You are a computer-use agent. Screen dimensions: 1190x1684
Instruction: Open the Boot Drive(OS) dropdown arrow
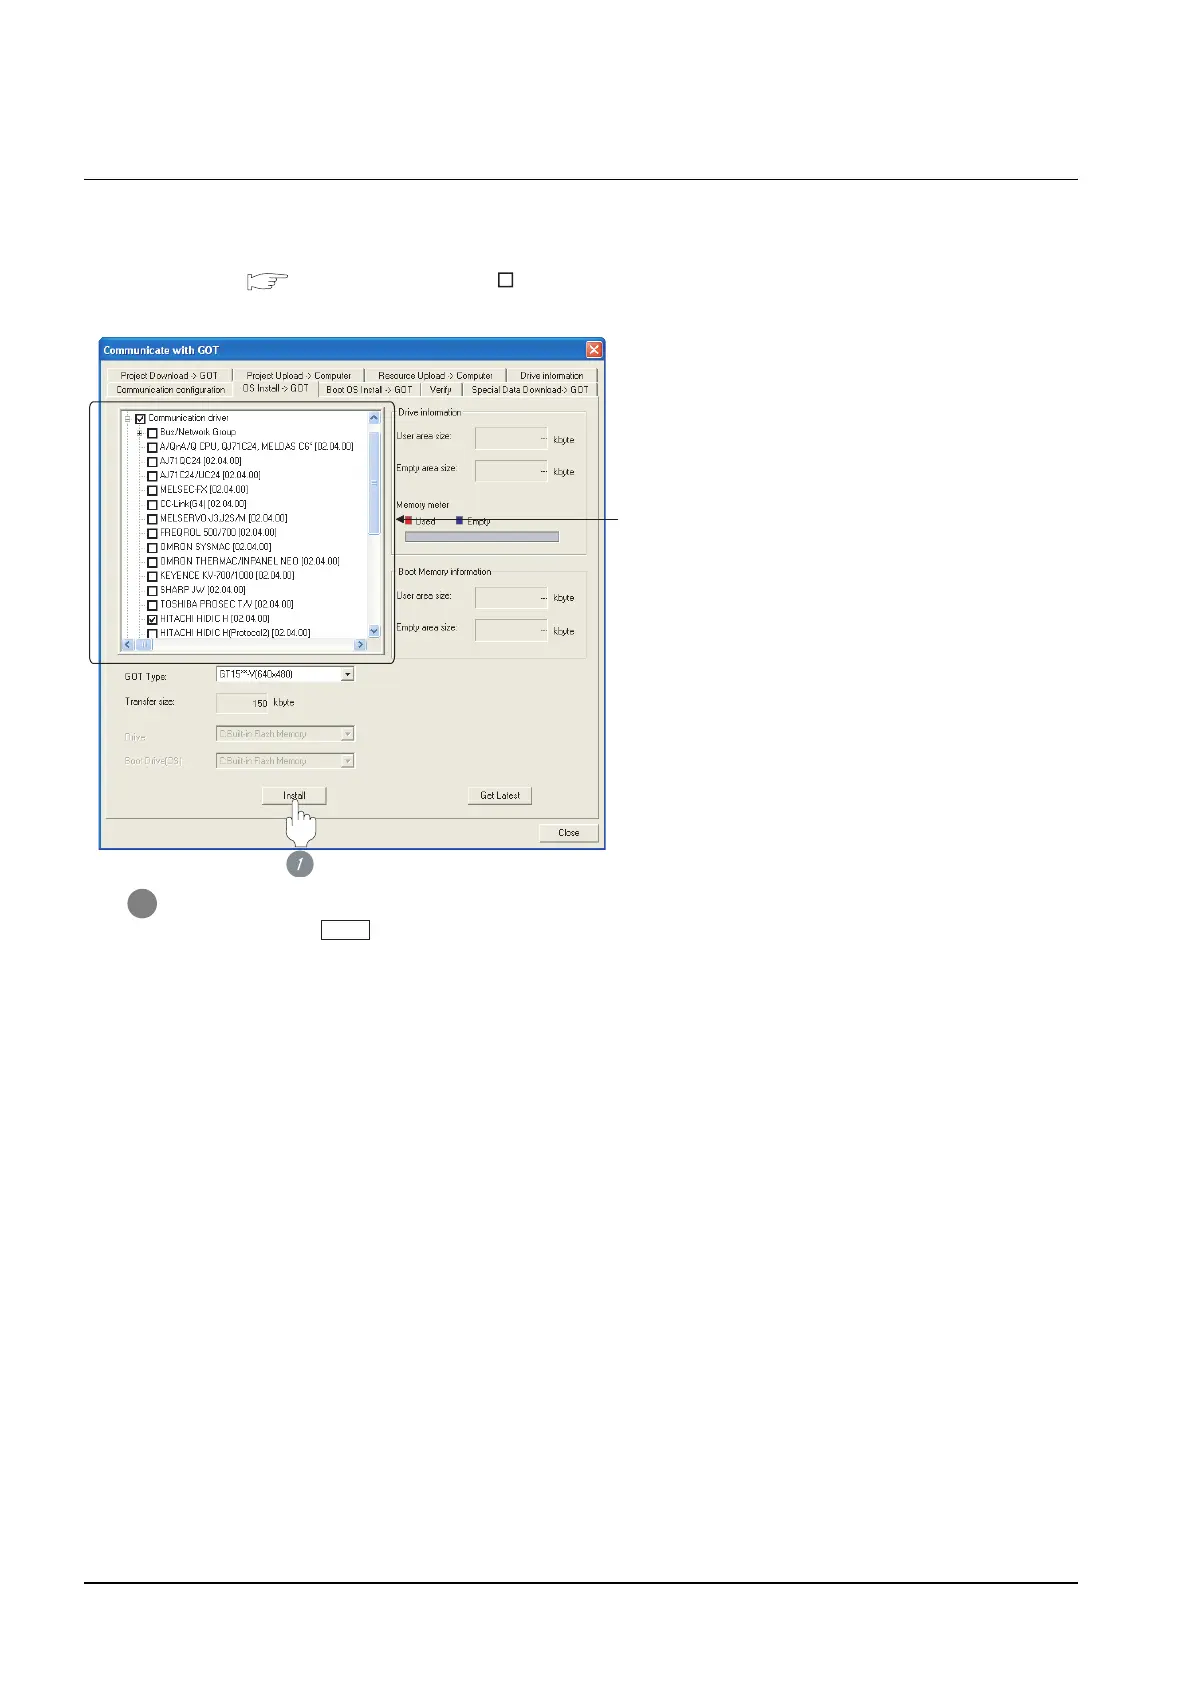347,761
